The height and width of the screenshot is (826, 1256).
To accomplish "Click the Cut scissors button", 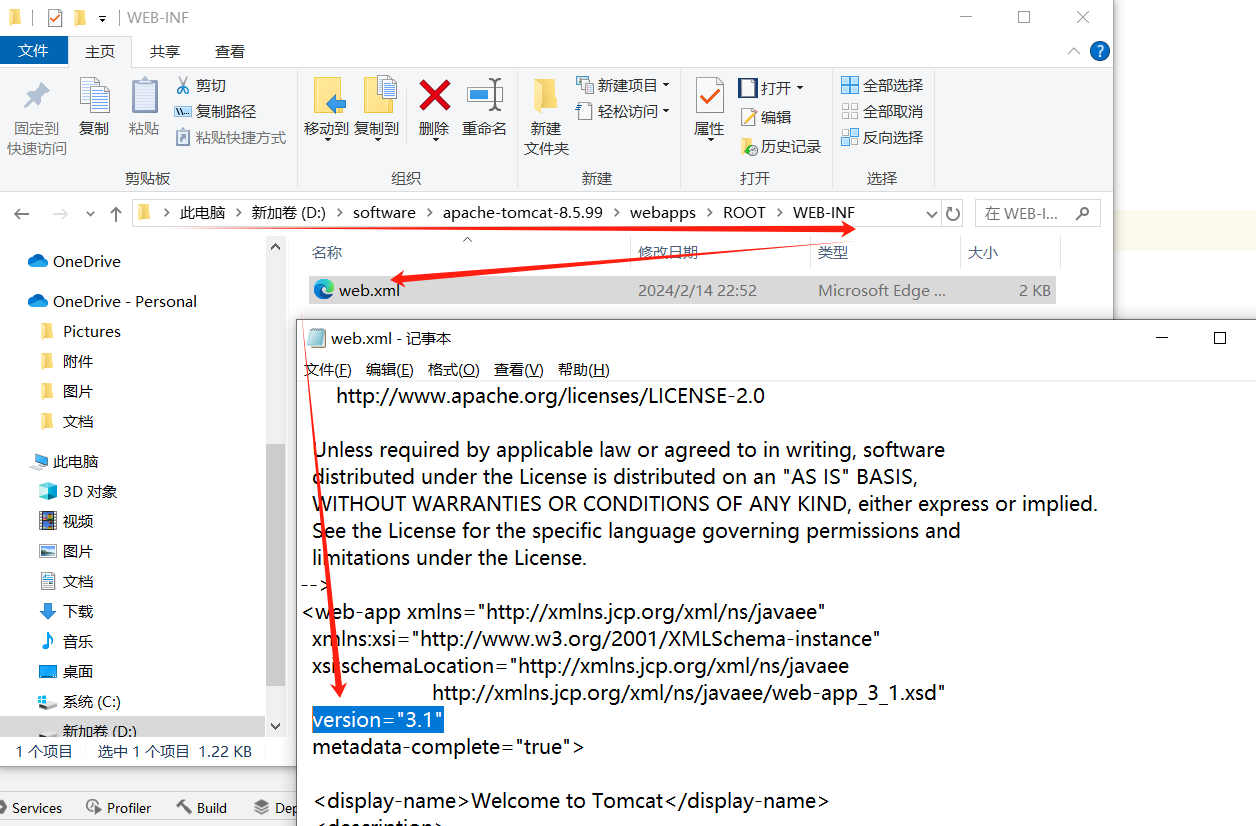I will 201,86.
